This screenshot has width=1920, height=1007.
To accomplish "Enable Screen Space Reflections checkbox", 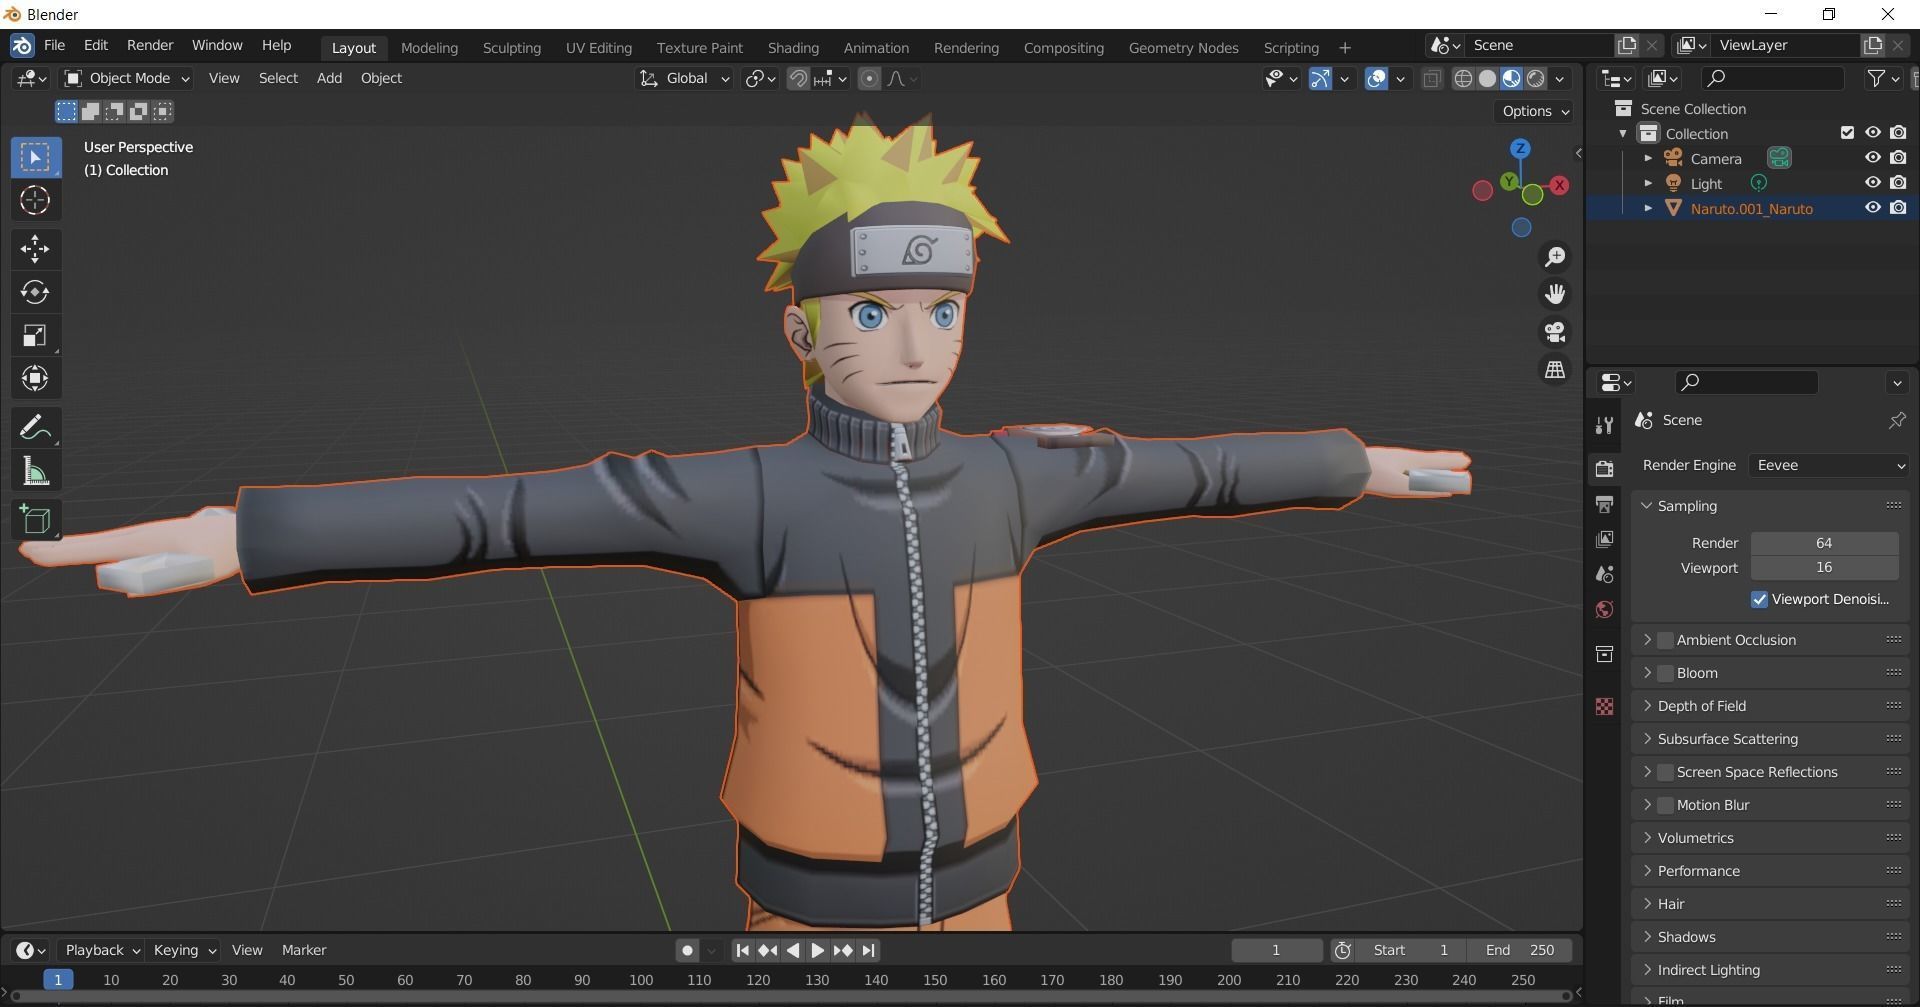I will [1665, 772].
